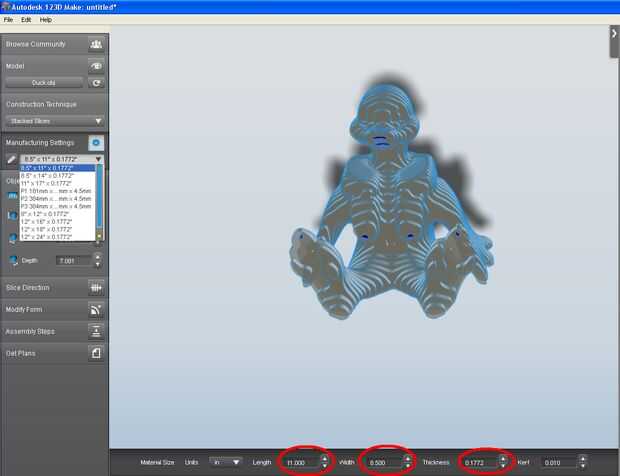Click the Assembly Steps label
Image resolution: width=620 pixels, height=476 pixels.
30,331
